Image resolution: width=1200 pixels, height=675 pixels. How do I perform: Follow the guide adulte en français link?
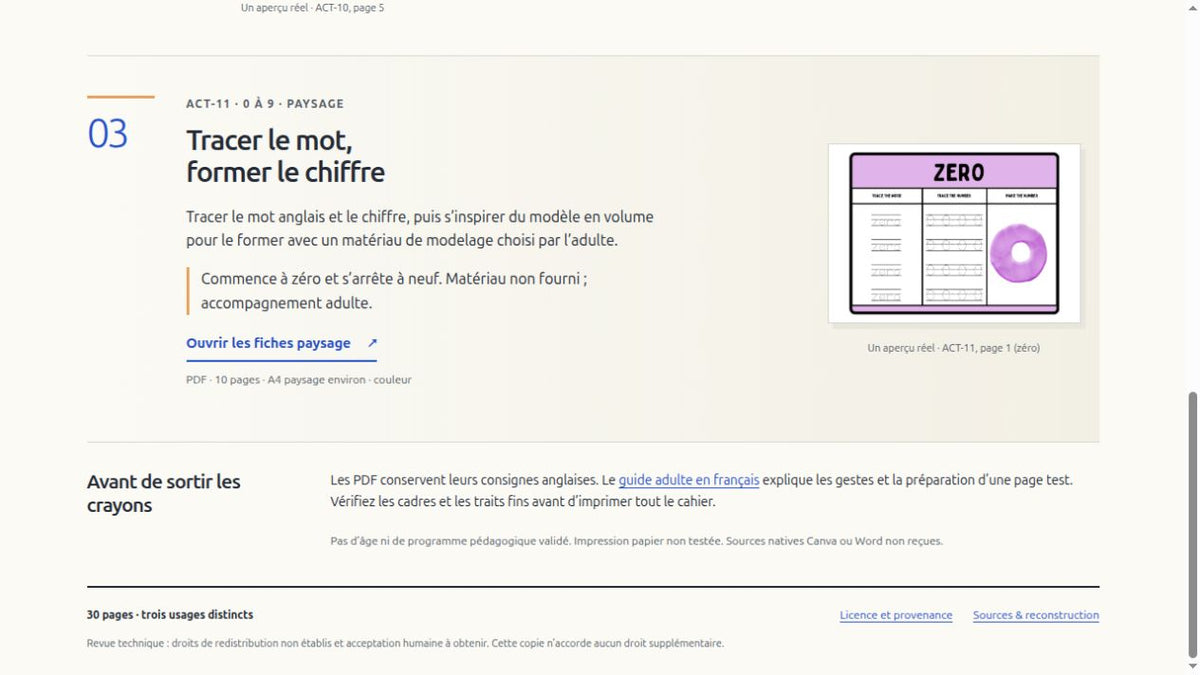tap(688, 480)
